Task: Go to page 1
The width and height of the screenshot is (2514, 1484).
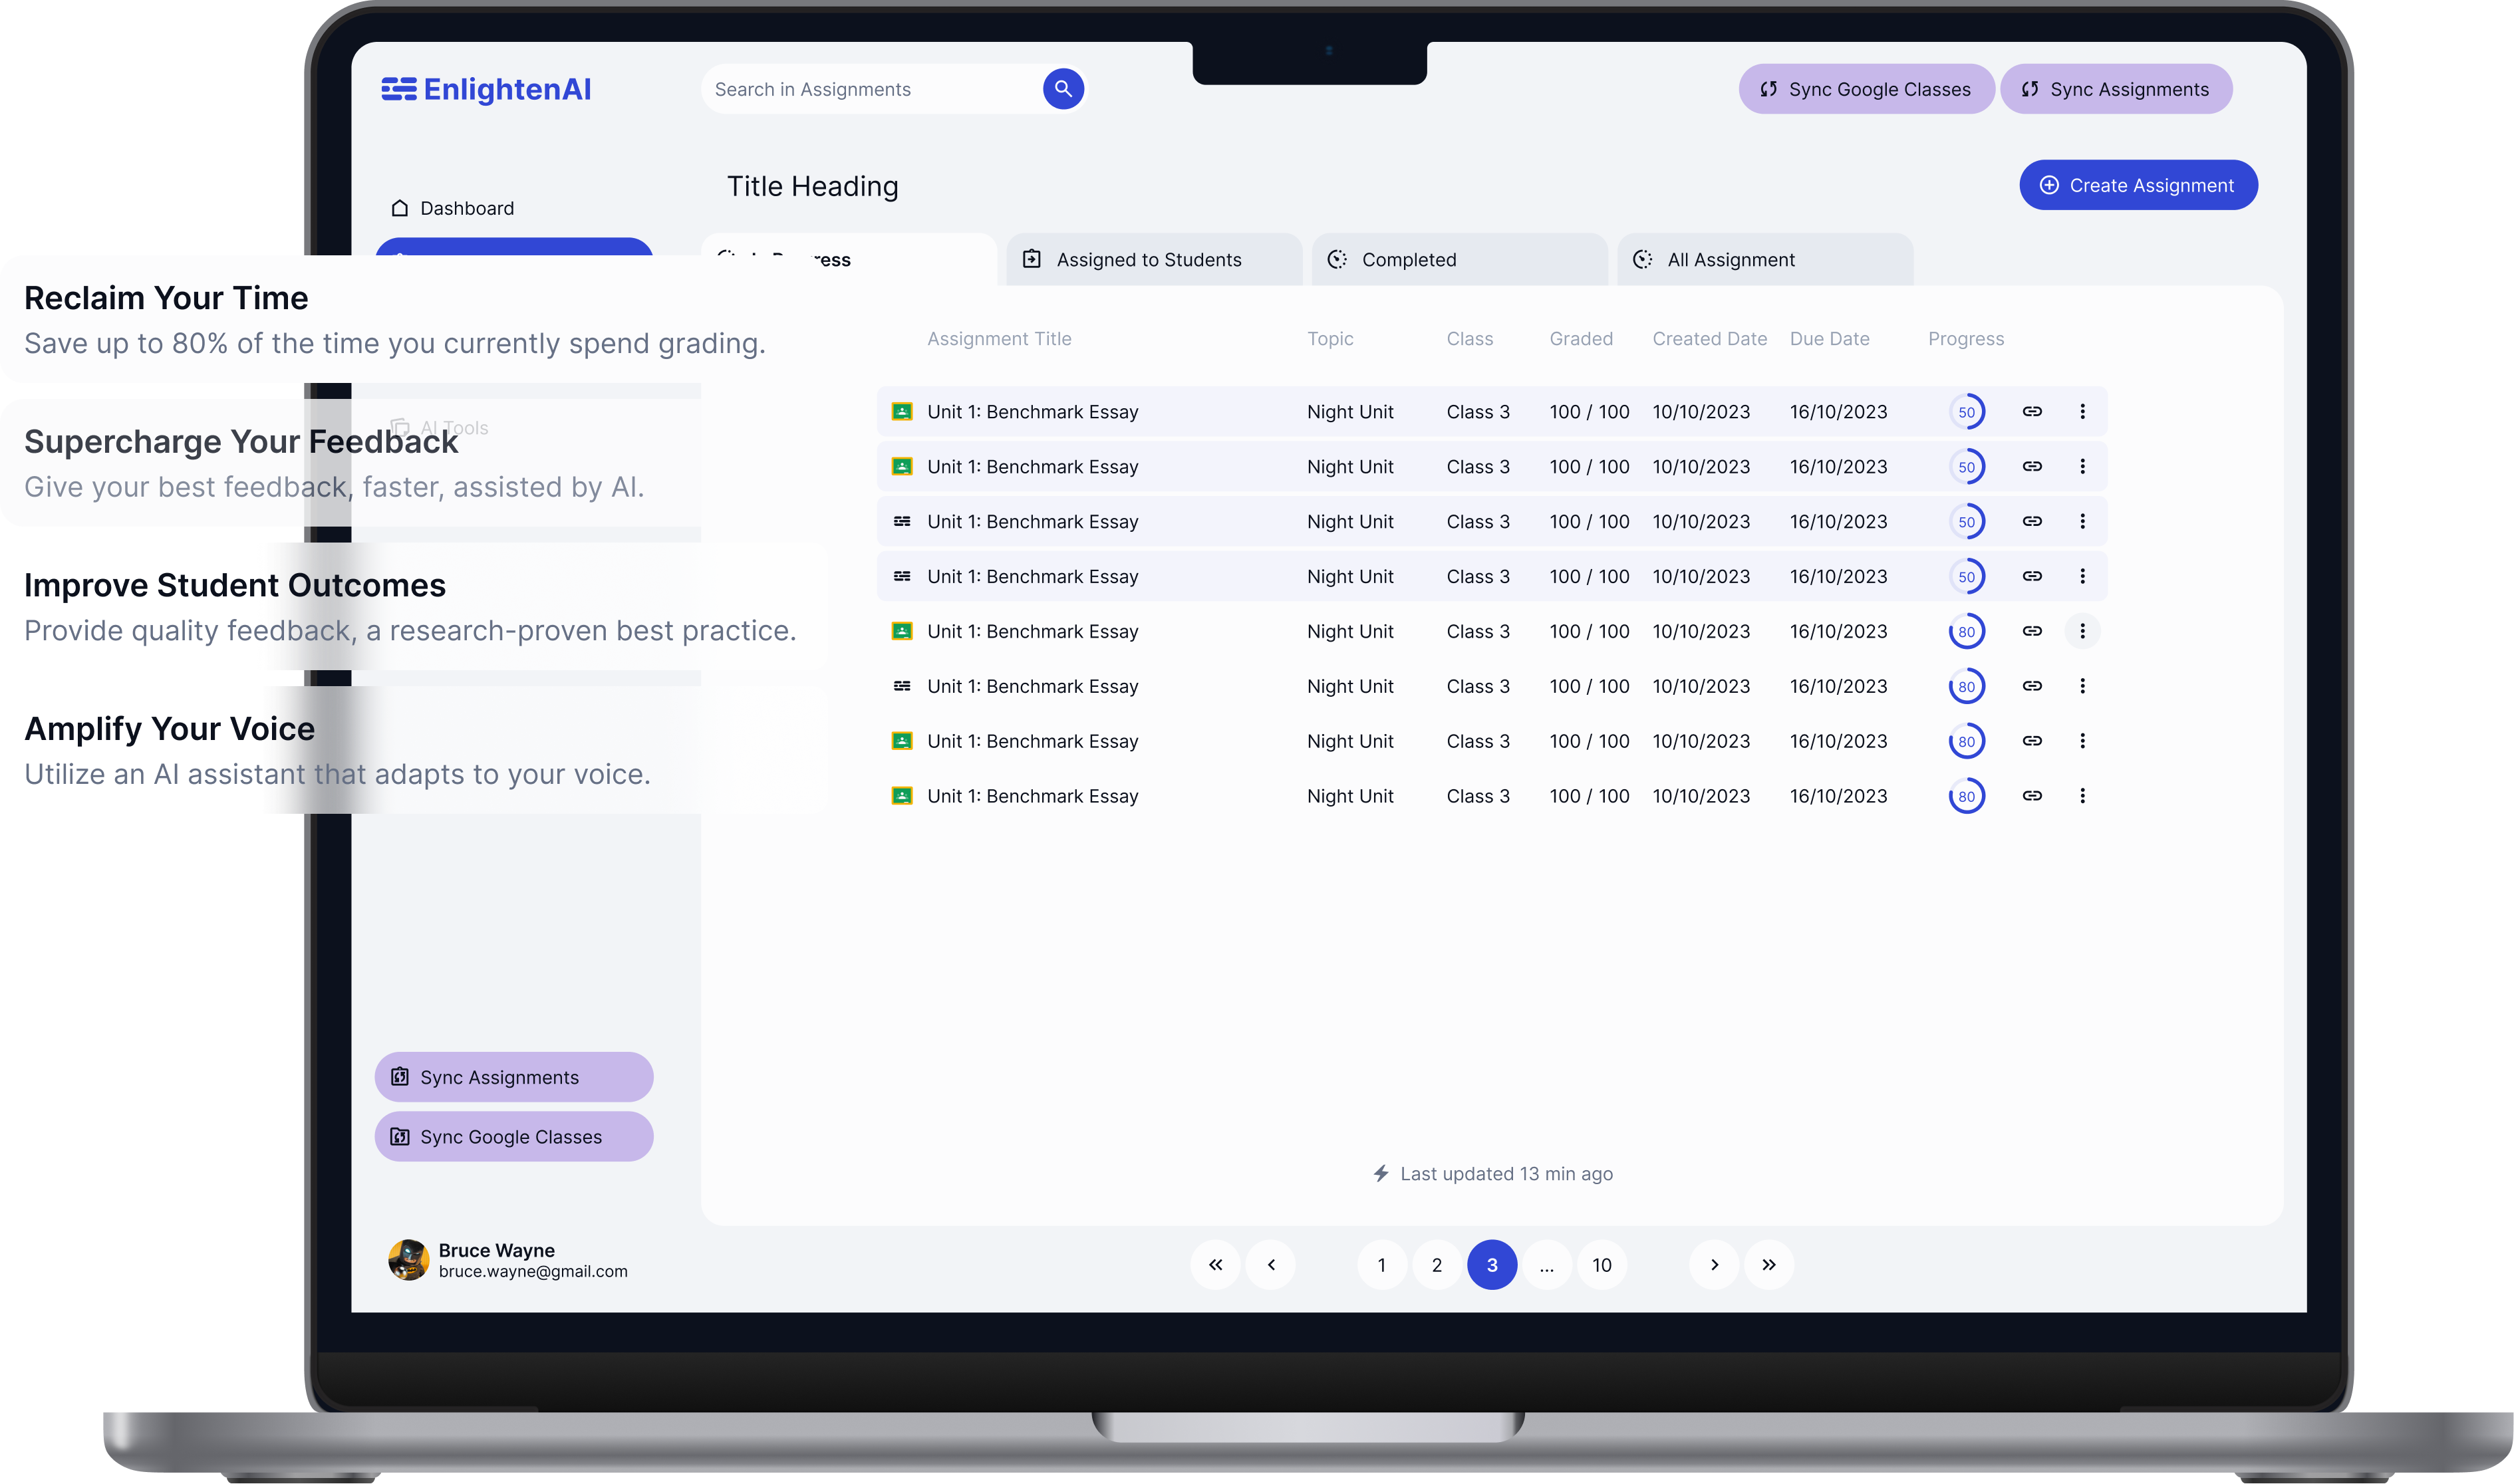Action: [1381, 1265]
